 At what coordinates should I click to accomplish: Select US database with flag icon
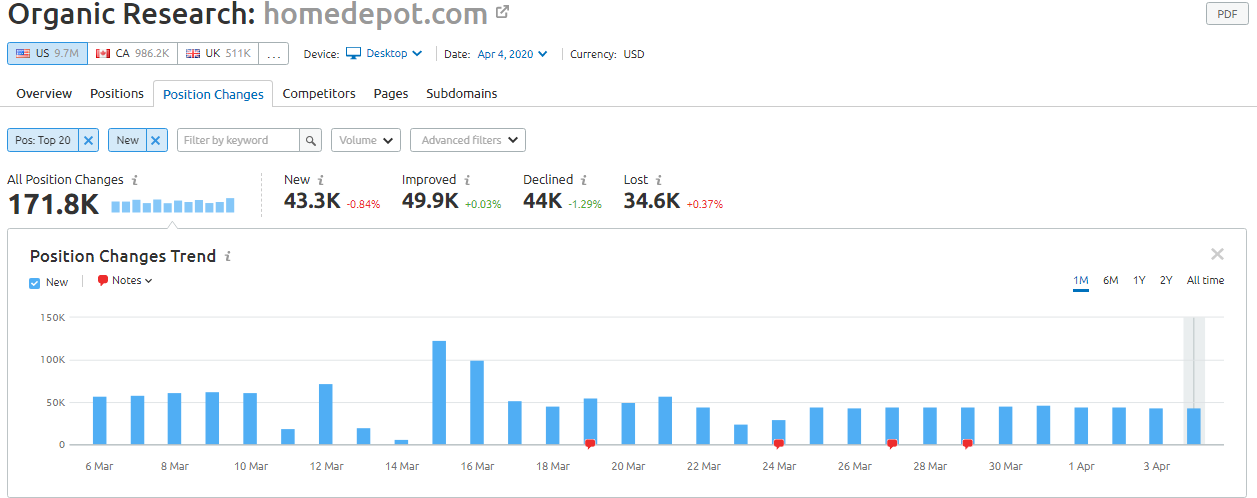coord(47,54)
